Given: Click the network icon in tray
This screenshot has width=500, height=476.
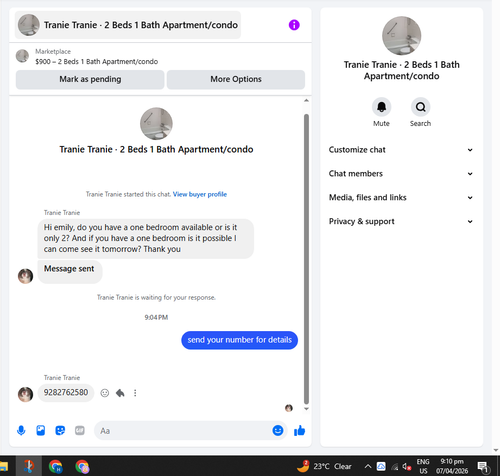Looking at the screenshot, I should (395, 467).
